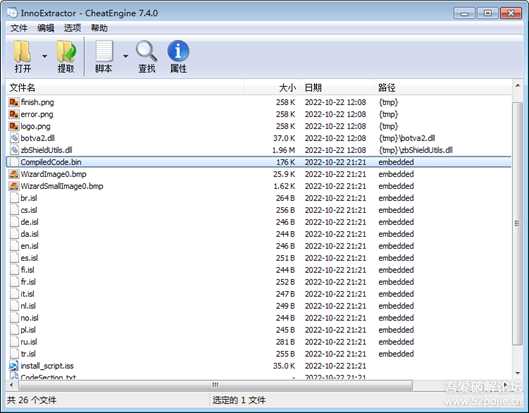Sort by the 路径 column header
The width and height of the screenshot is (529, 413).
click(387, 88)
